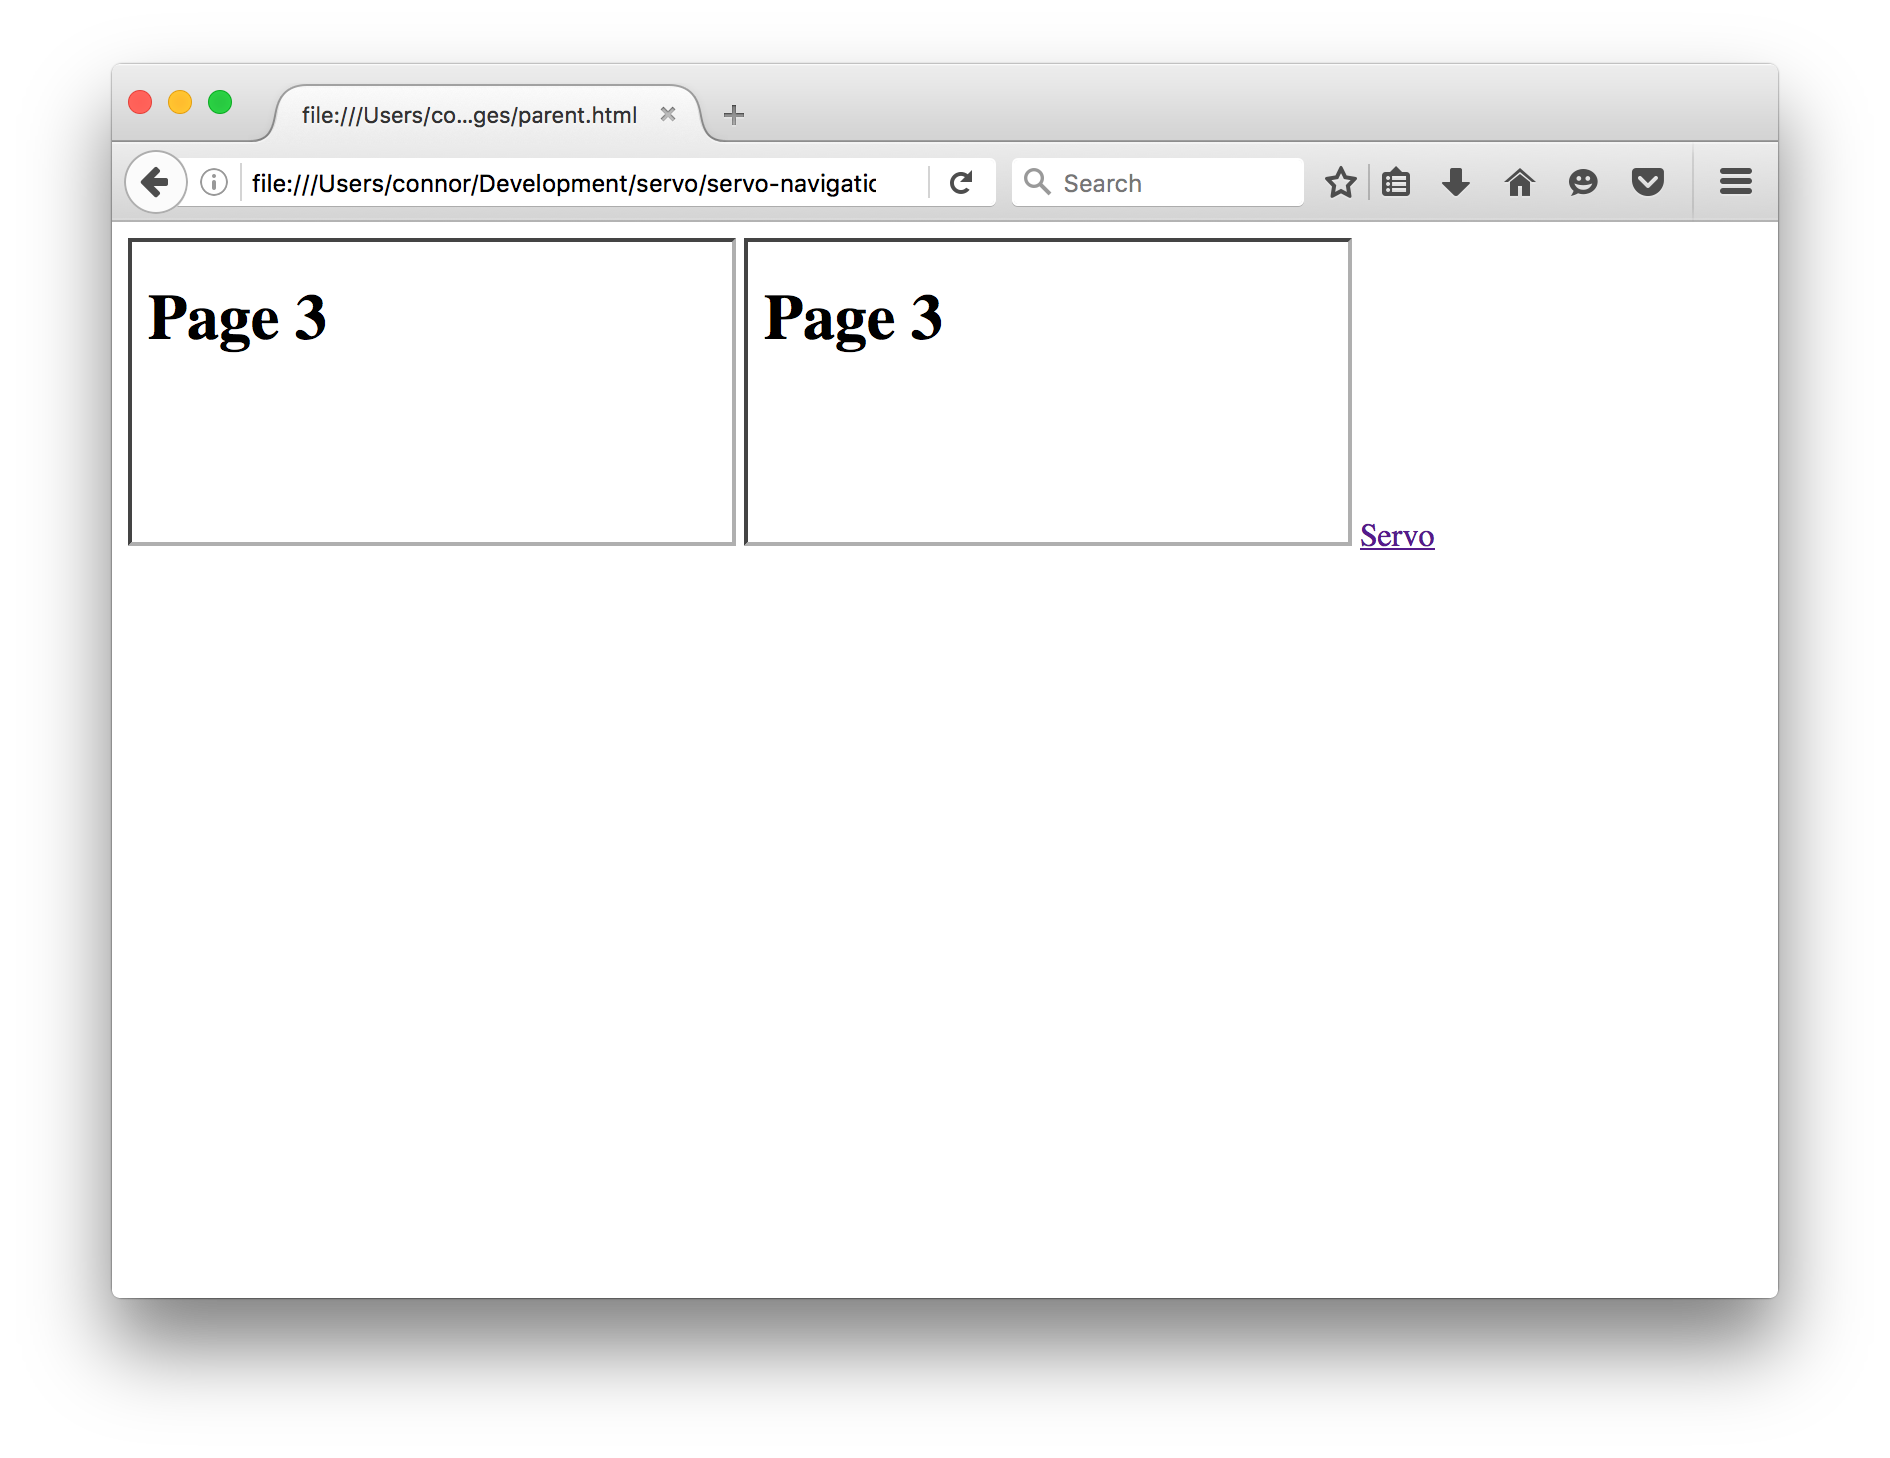Save page to Pocket

pos(1648,183)
